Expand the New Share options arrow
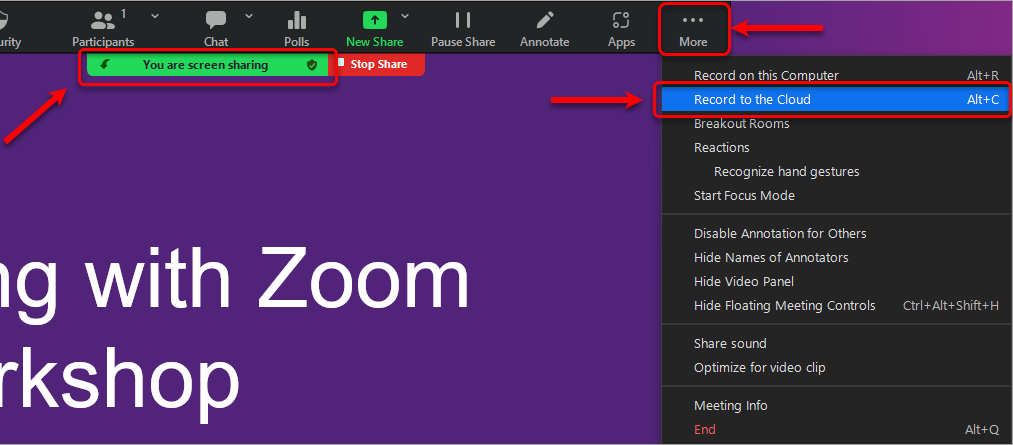The width and height of the screenshot is (1013, 445). [405, 16]
